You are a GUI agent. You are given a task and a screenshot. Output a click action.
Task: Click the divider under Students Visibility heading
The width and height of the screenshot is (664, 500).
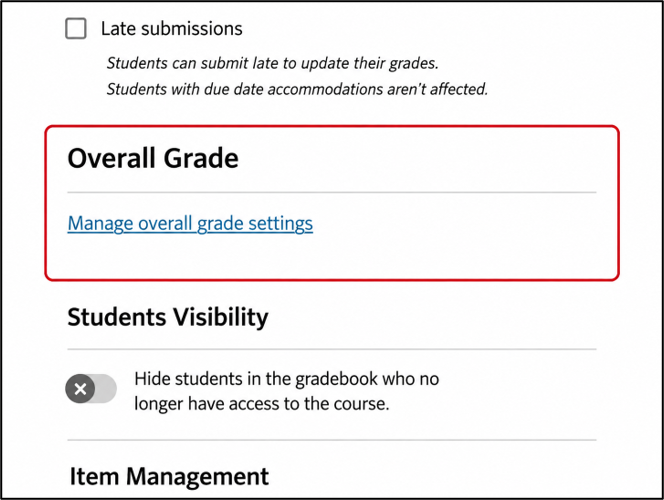click(332, 349)
